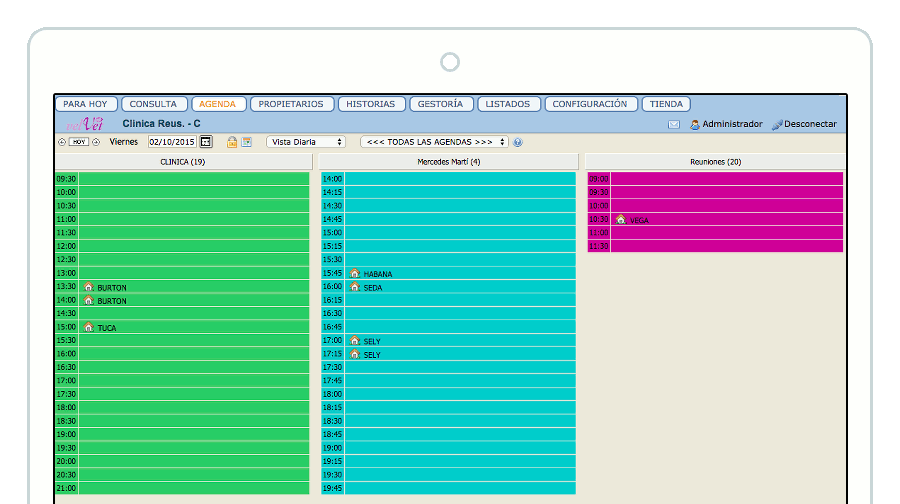The image size is (900, 504).
Task: Select the magenta 10:30 VEGA appointment
Action: click(x=726, y=219)
